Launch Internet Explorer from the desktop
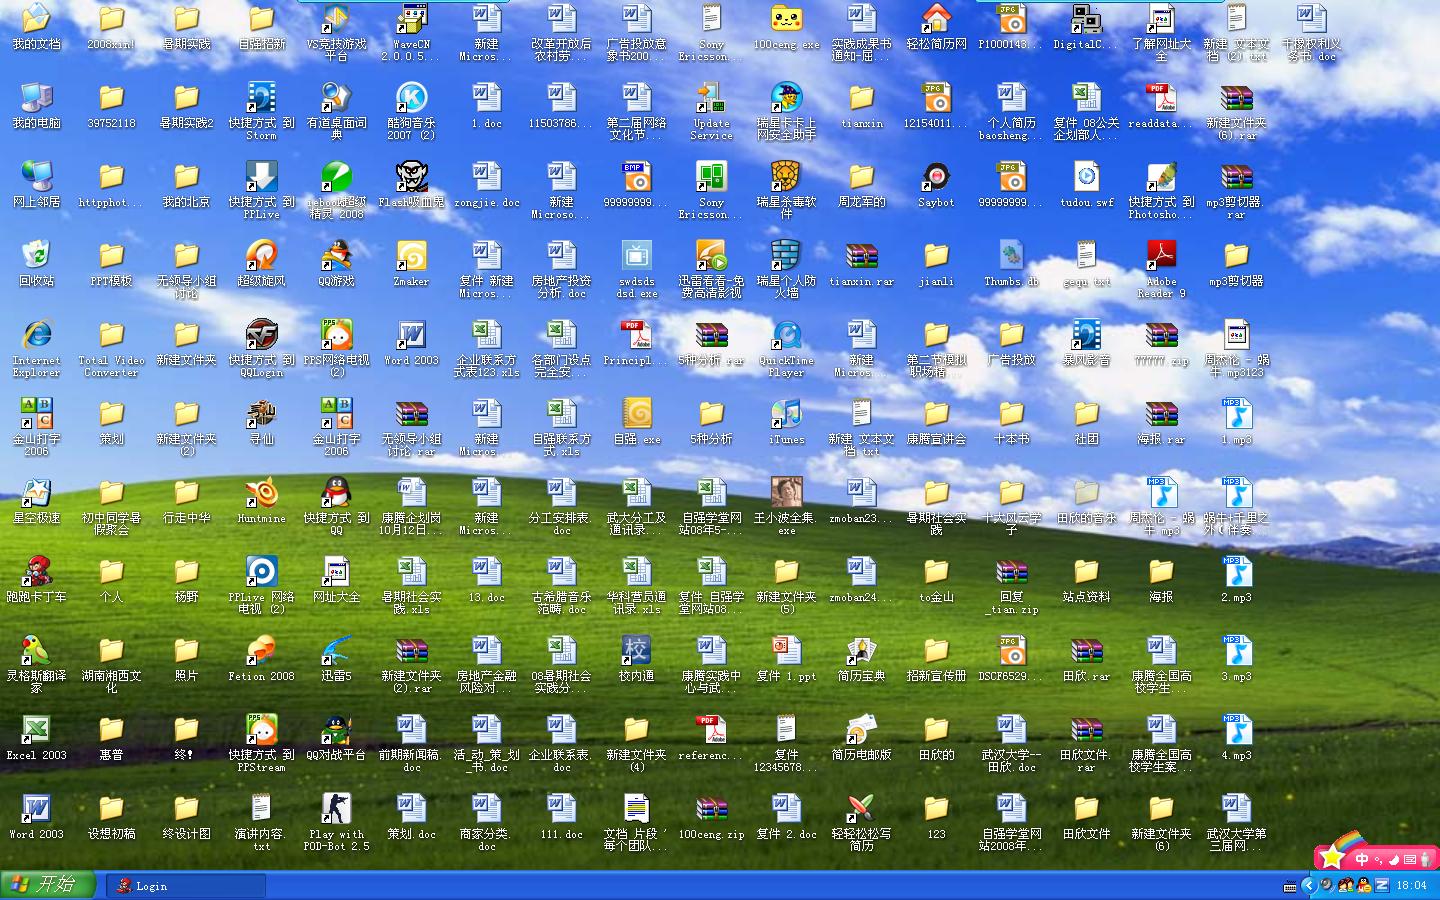This screenshot has width=1440, height=900. pos(36,348)
